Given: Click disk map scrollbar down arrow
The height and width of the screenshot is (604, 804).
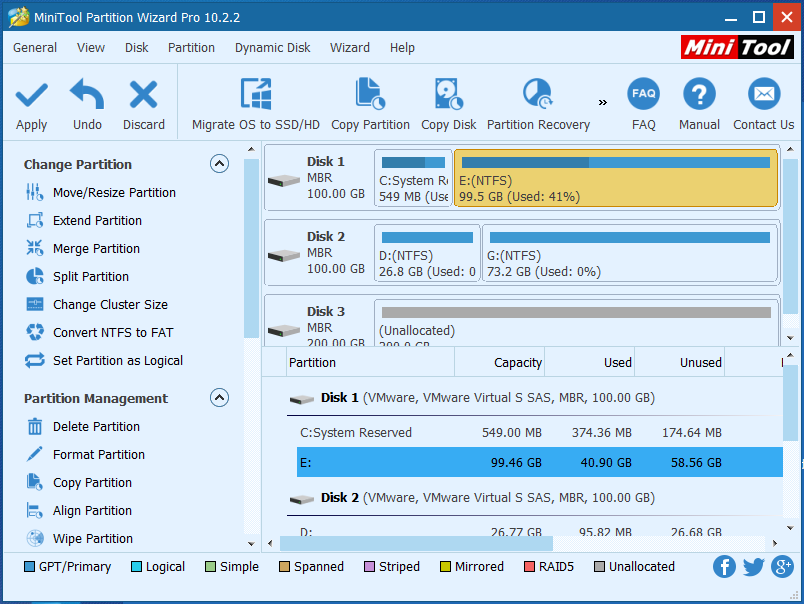Looking at the screenshot, I should pos(790,338).
